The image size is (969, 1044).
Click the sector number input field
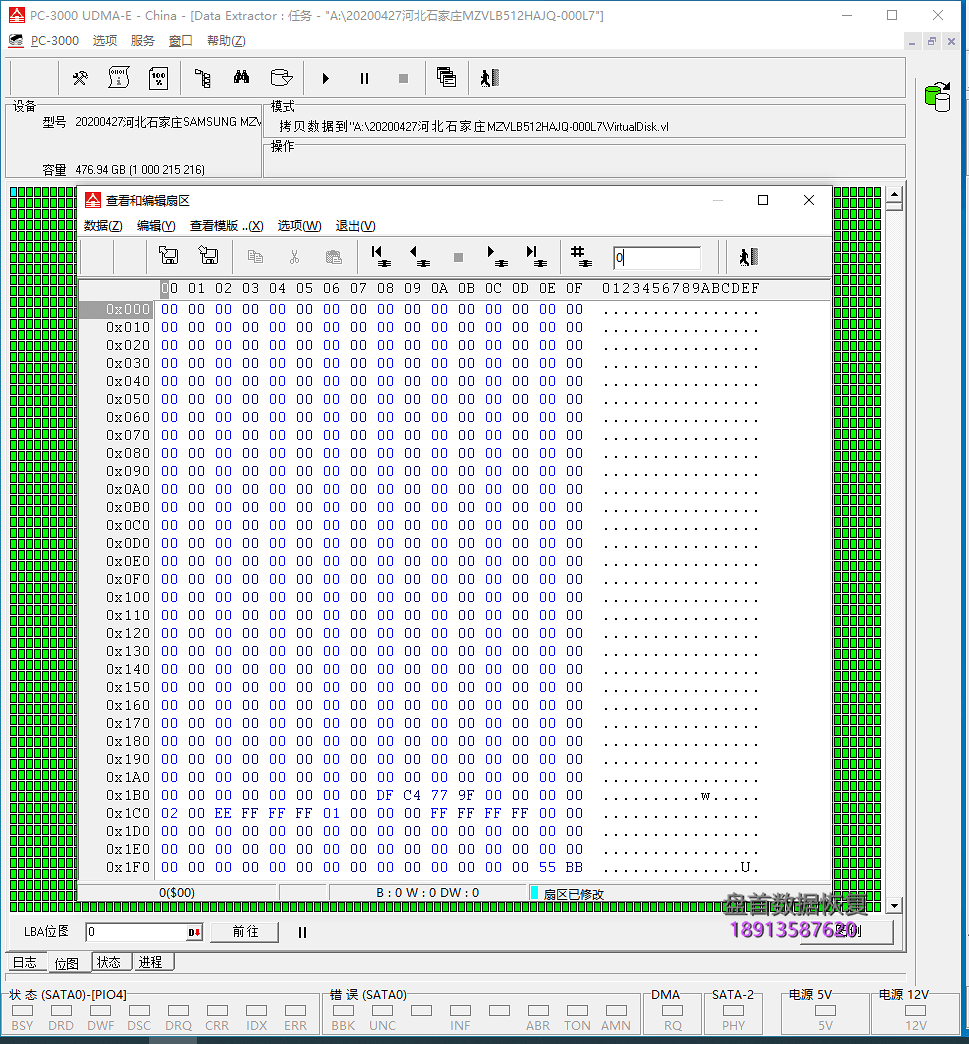tap(657, 258)
